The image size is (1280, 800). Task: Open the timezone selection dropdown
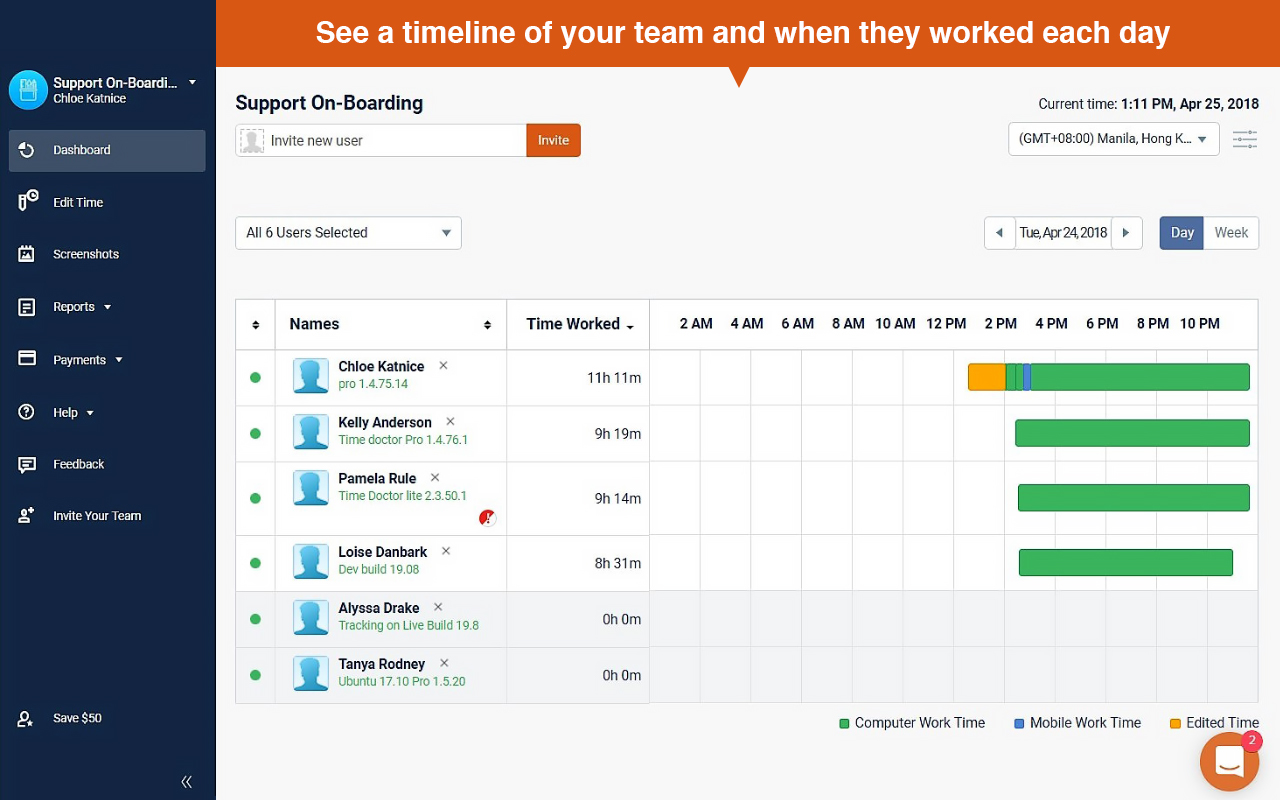click(x=1113, y=139)
